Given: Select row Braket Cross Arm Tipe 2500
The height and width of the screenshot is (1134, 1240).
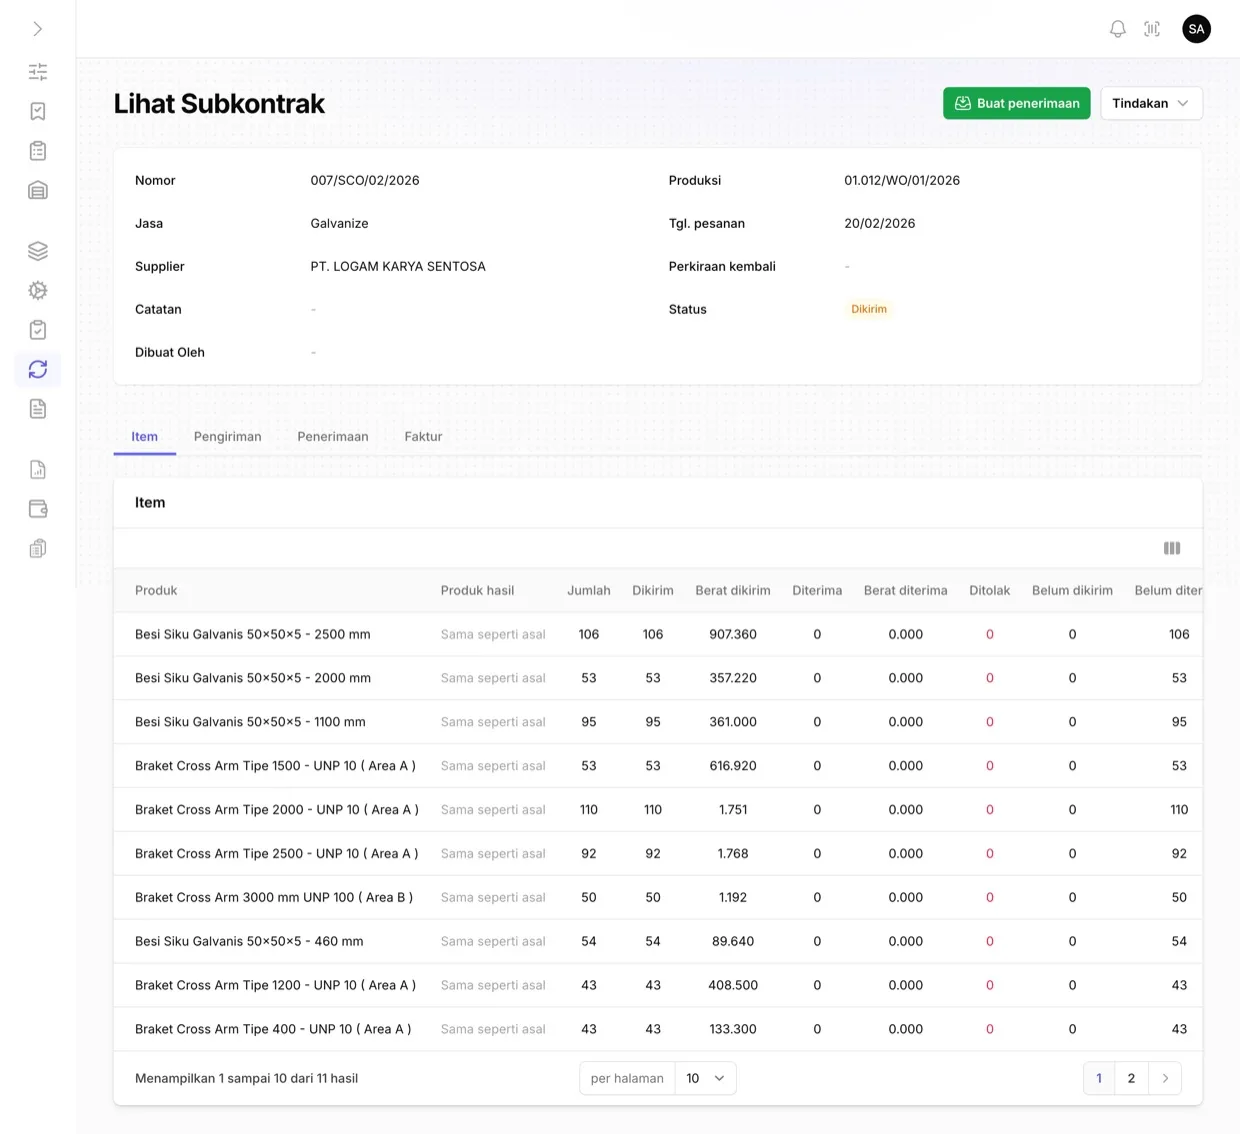Looking at the screenshot, I should pos(658,854).
